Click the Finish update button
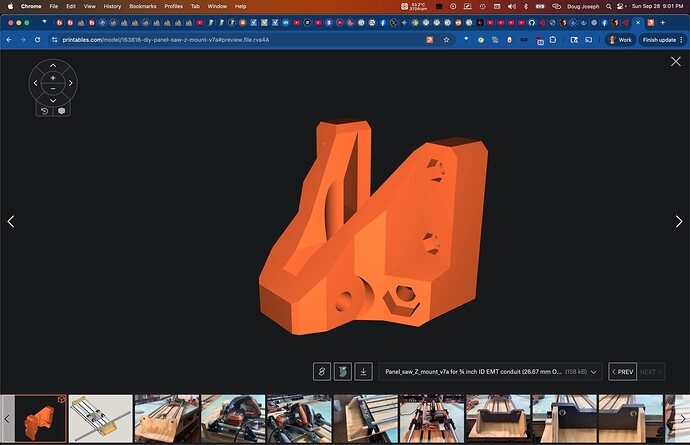Image resolution: width=690 pixels, height=445 pixels. [x=660, y=39]
